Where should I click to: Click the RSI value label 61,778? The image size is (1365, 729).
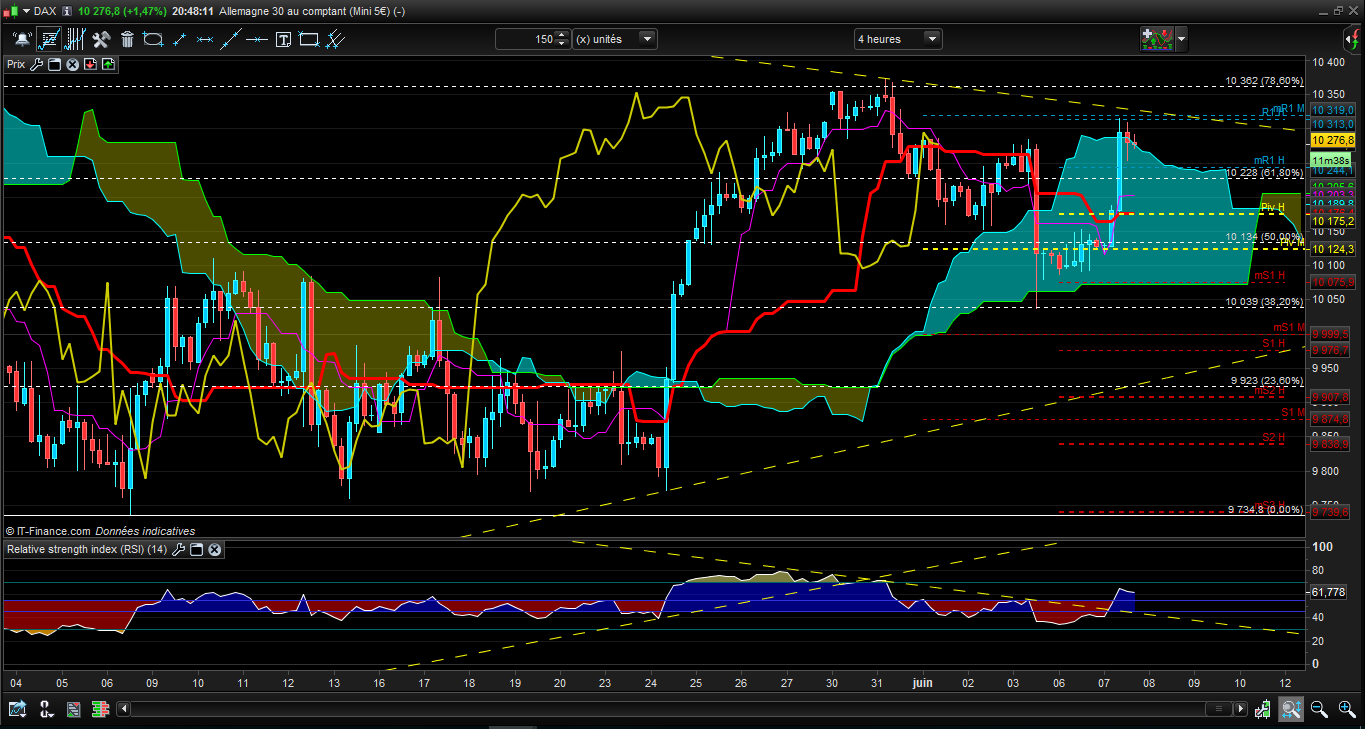[1329, 593]
